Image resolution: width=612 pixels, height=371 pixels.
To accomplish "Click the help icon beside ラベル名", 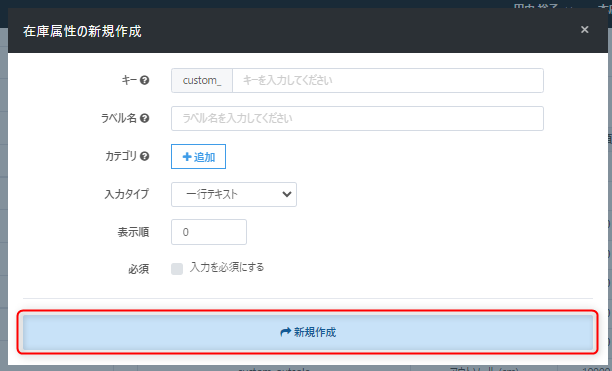I will (144, 118).
